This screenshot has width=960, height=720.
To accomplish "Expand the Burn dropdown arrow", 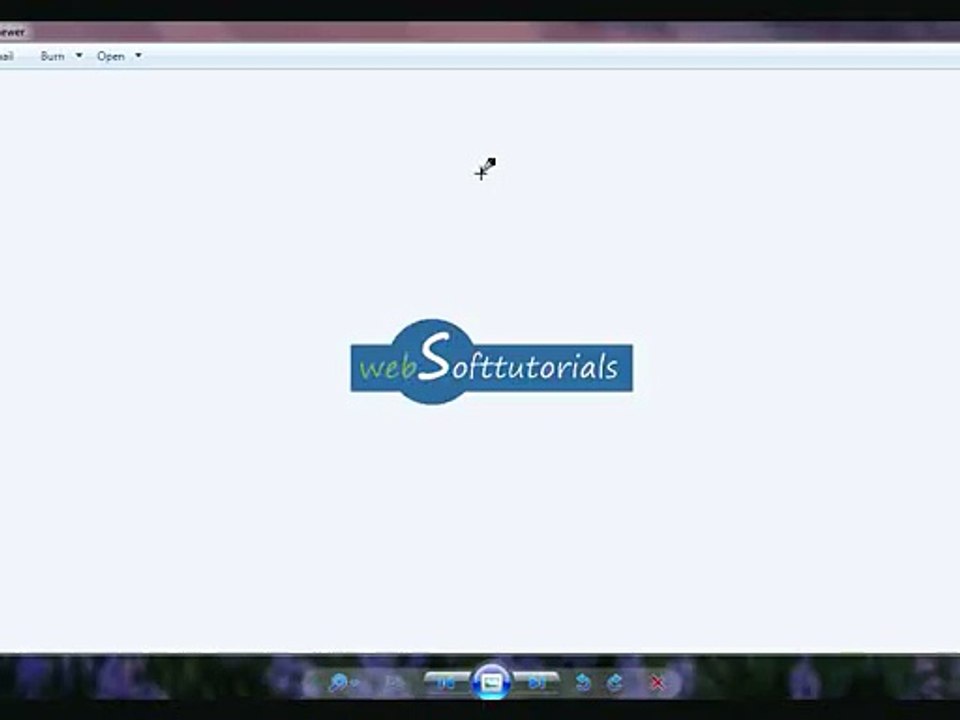I will pos(79,56).
